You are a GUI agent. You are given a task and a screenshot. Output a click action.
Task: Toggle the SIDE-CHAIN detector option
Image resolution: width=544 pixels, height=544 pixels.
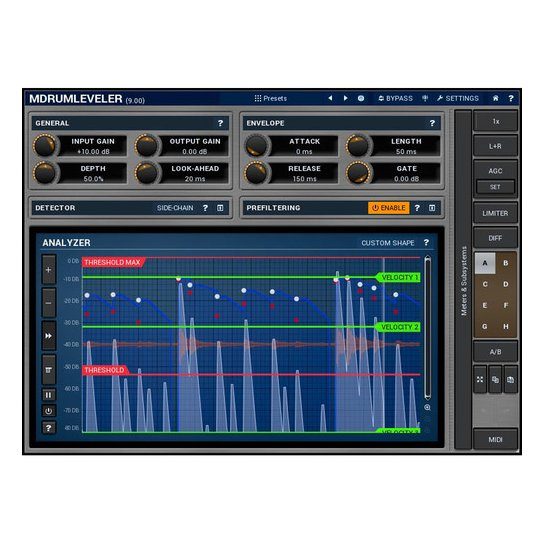tap(175, 208)
